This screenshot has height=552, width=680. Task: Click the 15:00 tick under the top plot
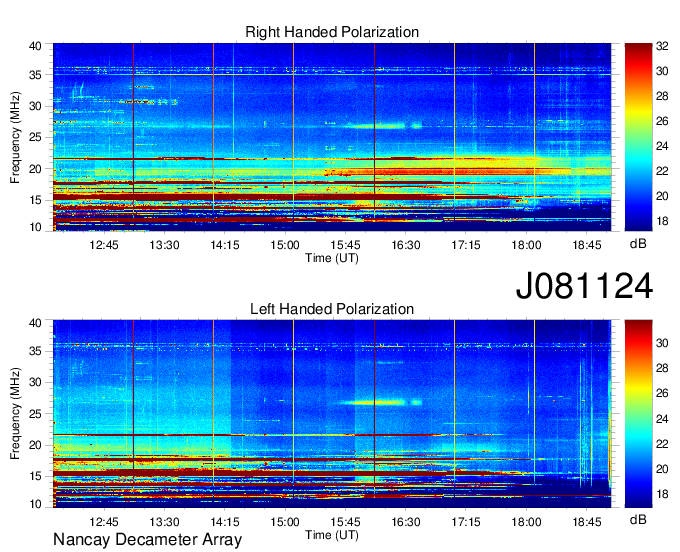pos(285,245)
